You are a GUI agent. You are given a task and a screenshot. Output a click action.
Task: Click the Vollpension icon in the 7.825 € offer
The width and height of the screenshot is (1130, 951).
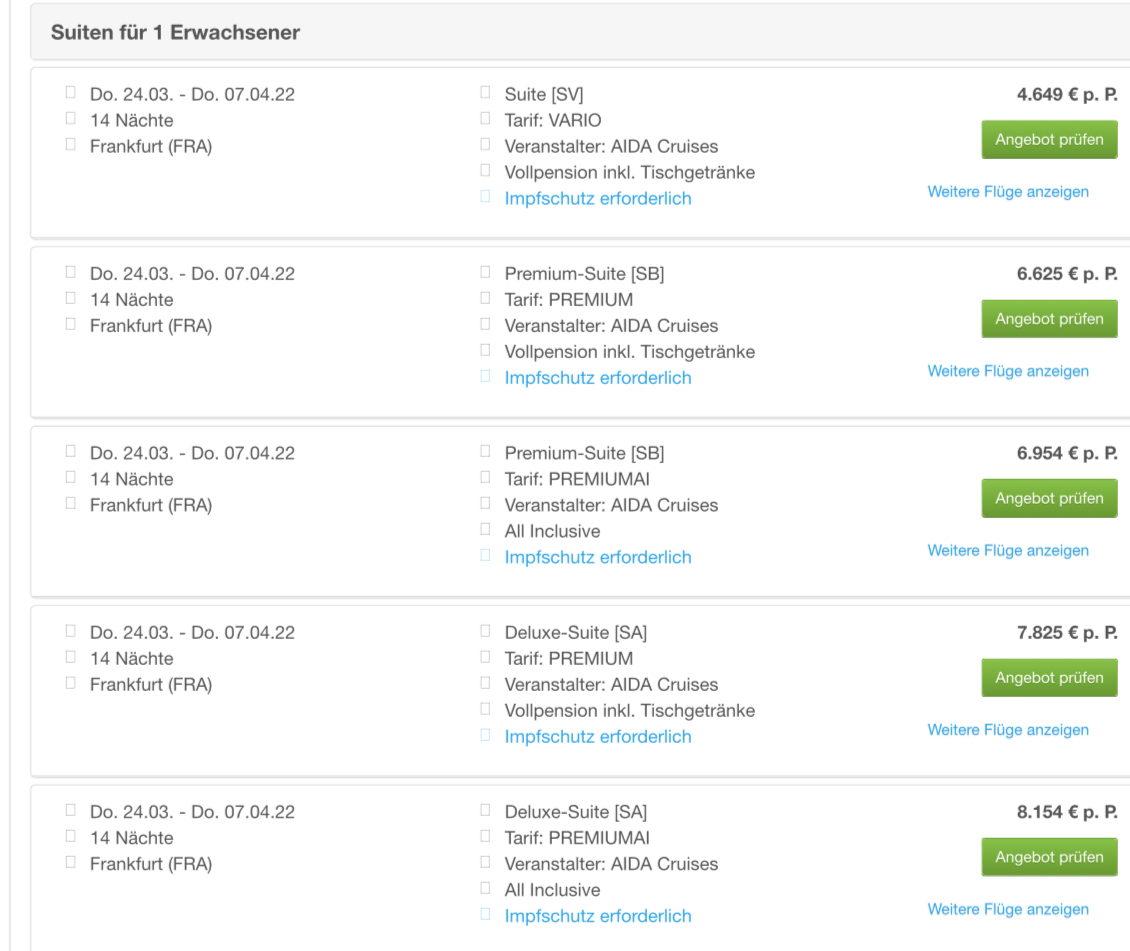(x=486, y=711)
